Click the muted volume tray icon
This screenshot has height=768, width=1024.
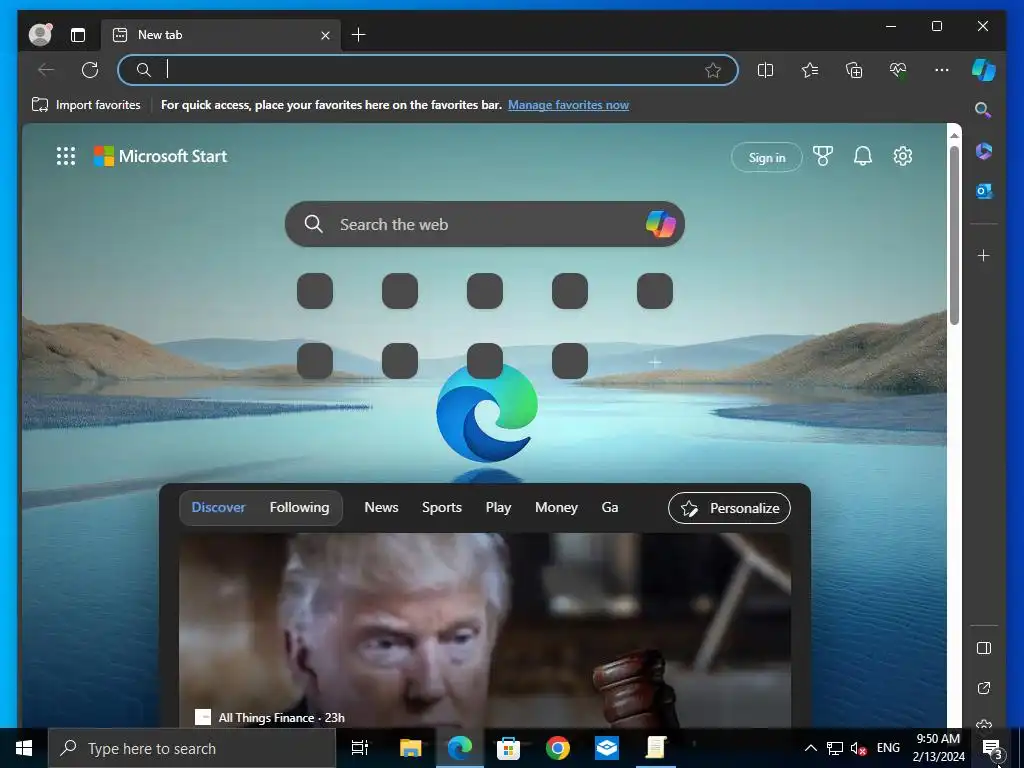click(x=858, y=748)
